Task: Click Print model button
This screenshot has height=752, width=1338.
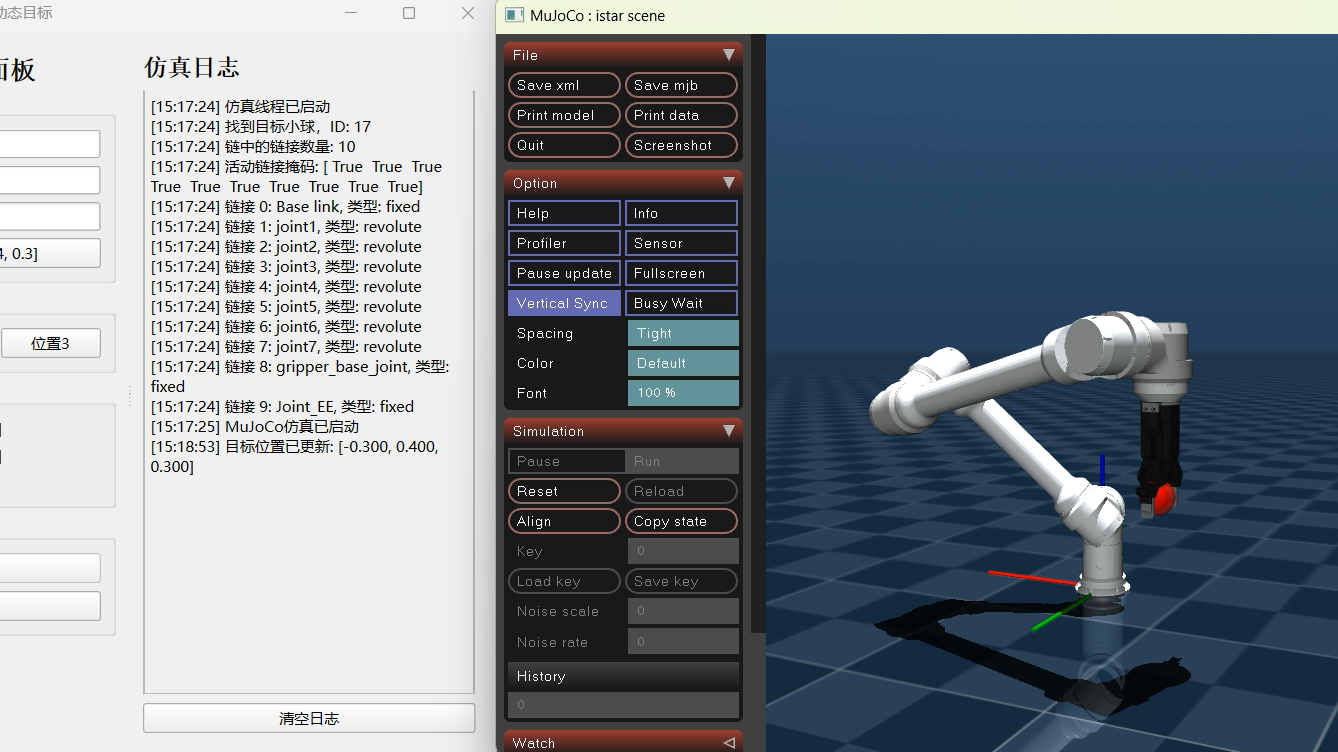Action: [564, 115]
